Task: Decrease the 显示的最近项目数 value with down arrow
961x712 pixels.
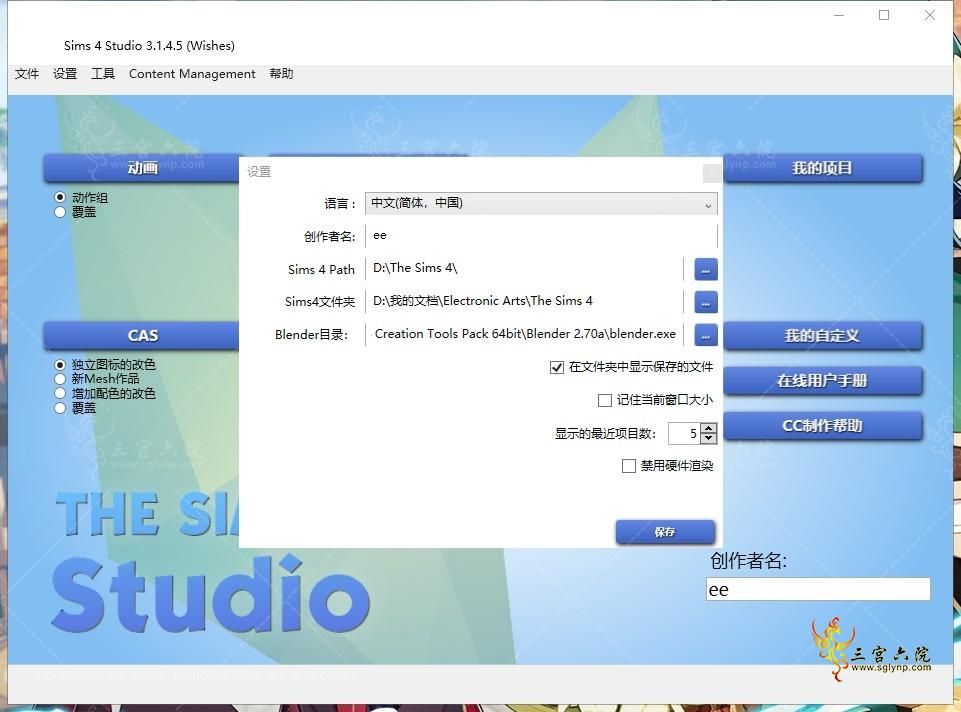Action: 708,438
